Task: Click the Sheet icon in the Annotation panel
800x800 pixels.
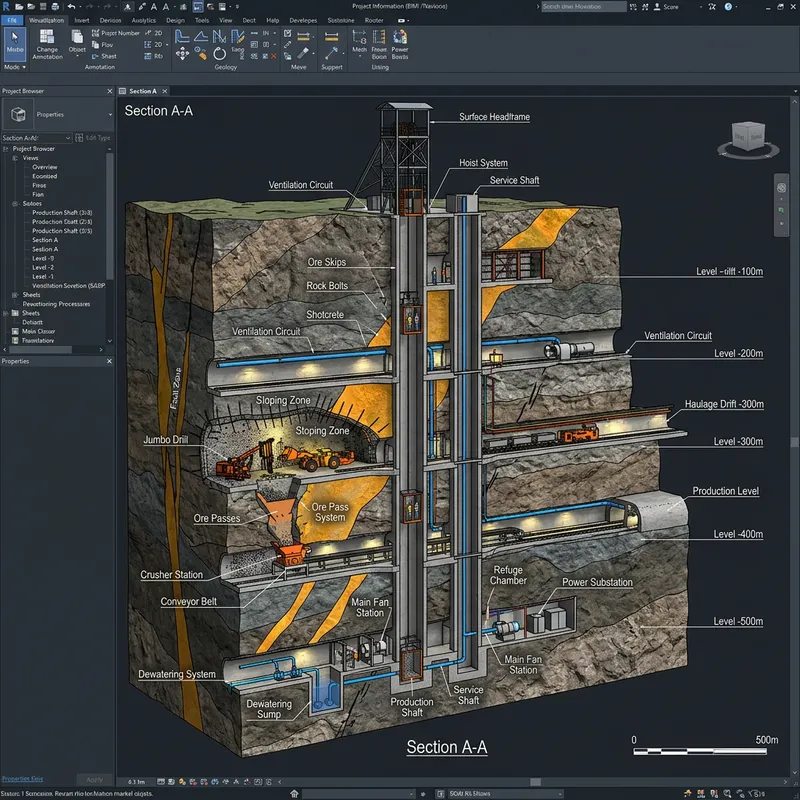Action: pyautogui.click(x=97, y=56)
